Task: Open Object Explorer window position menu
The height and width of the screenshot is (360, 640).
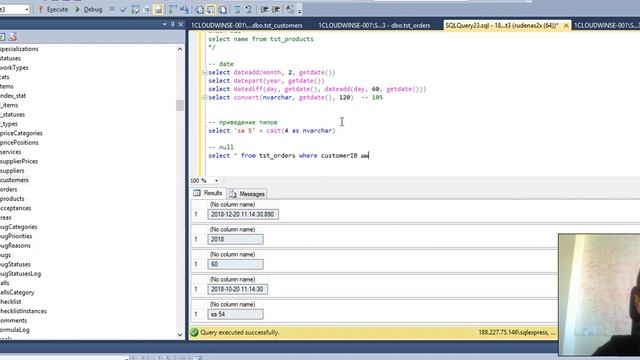Action: (164, 25)
